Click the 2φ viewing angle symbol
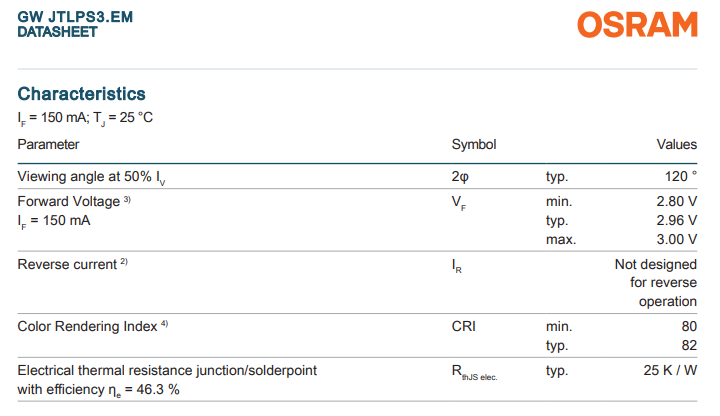The height and width of the screenshot is (416, 720). 460,177
